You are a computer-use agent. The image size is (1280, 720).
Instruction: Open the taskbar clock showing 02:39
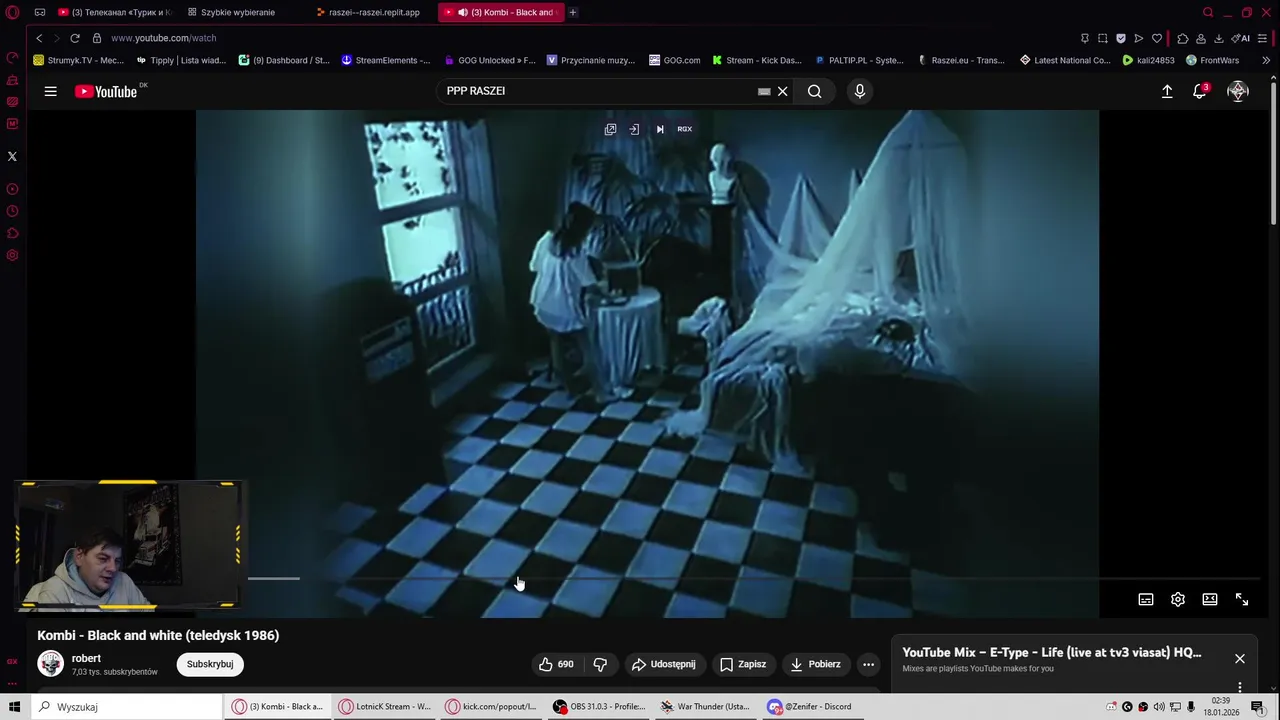point(1222,707)
